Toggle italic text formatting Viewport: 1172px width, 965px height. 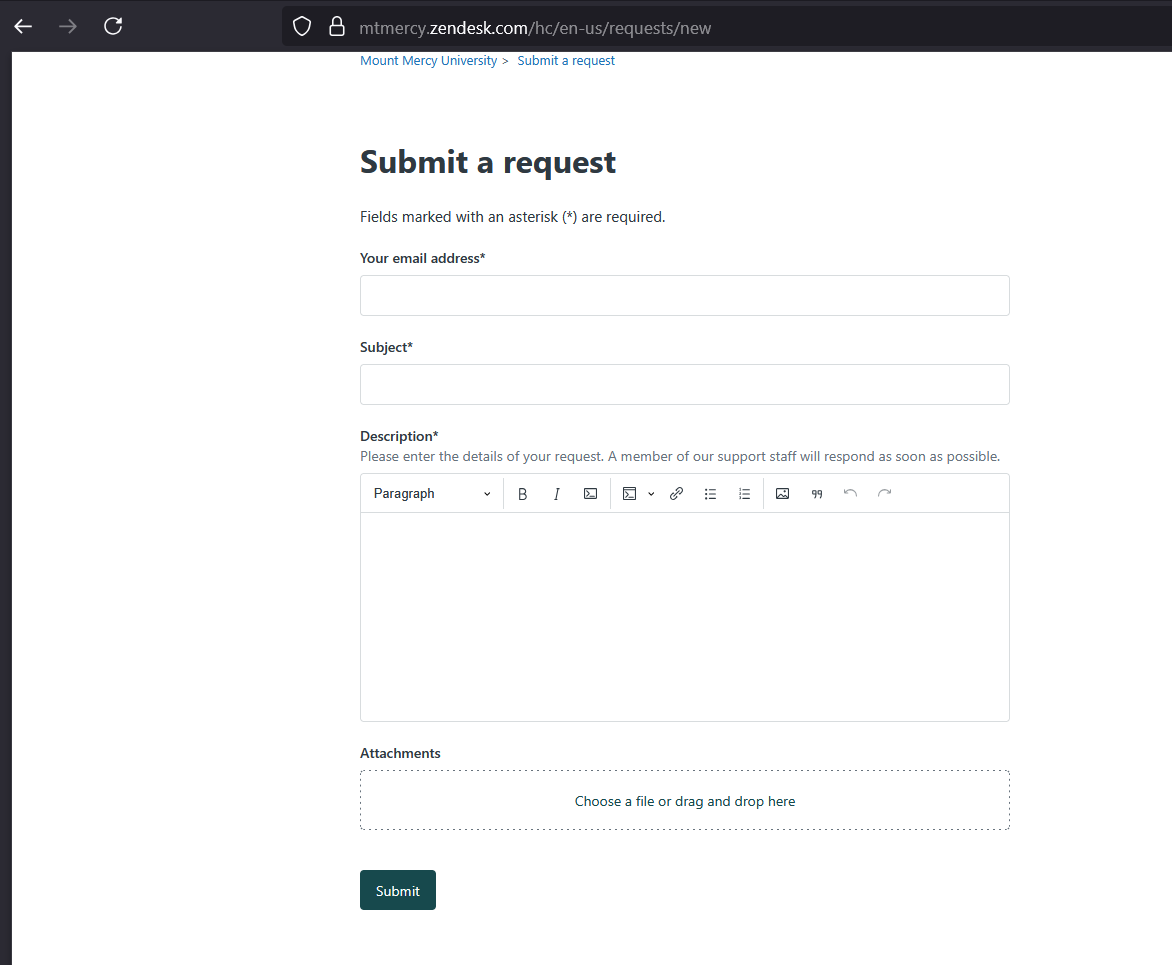(557, 494)
